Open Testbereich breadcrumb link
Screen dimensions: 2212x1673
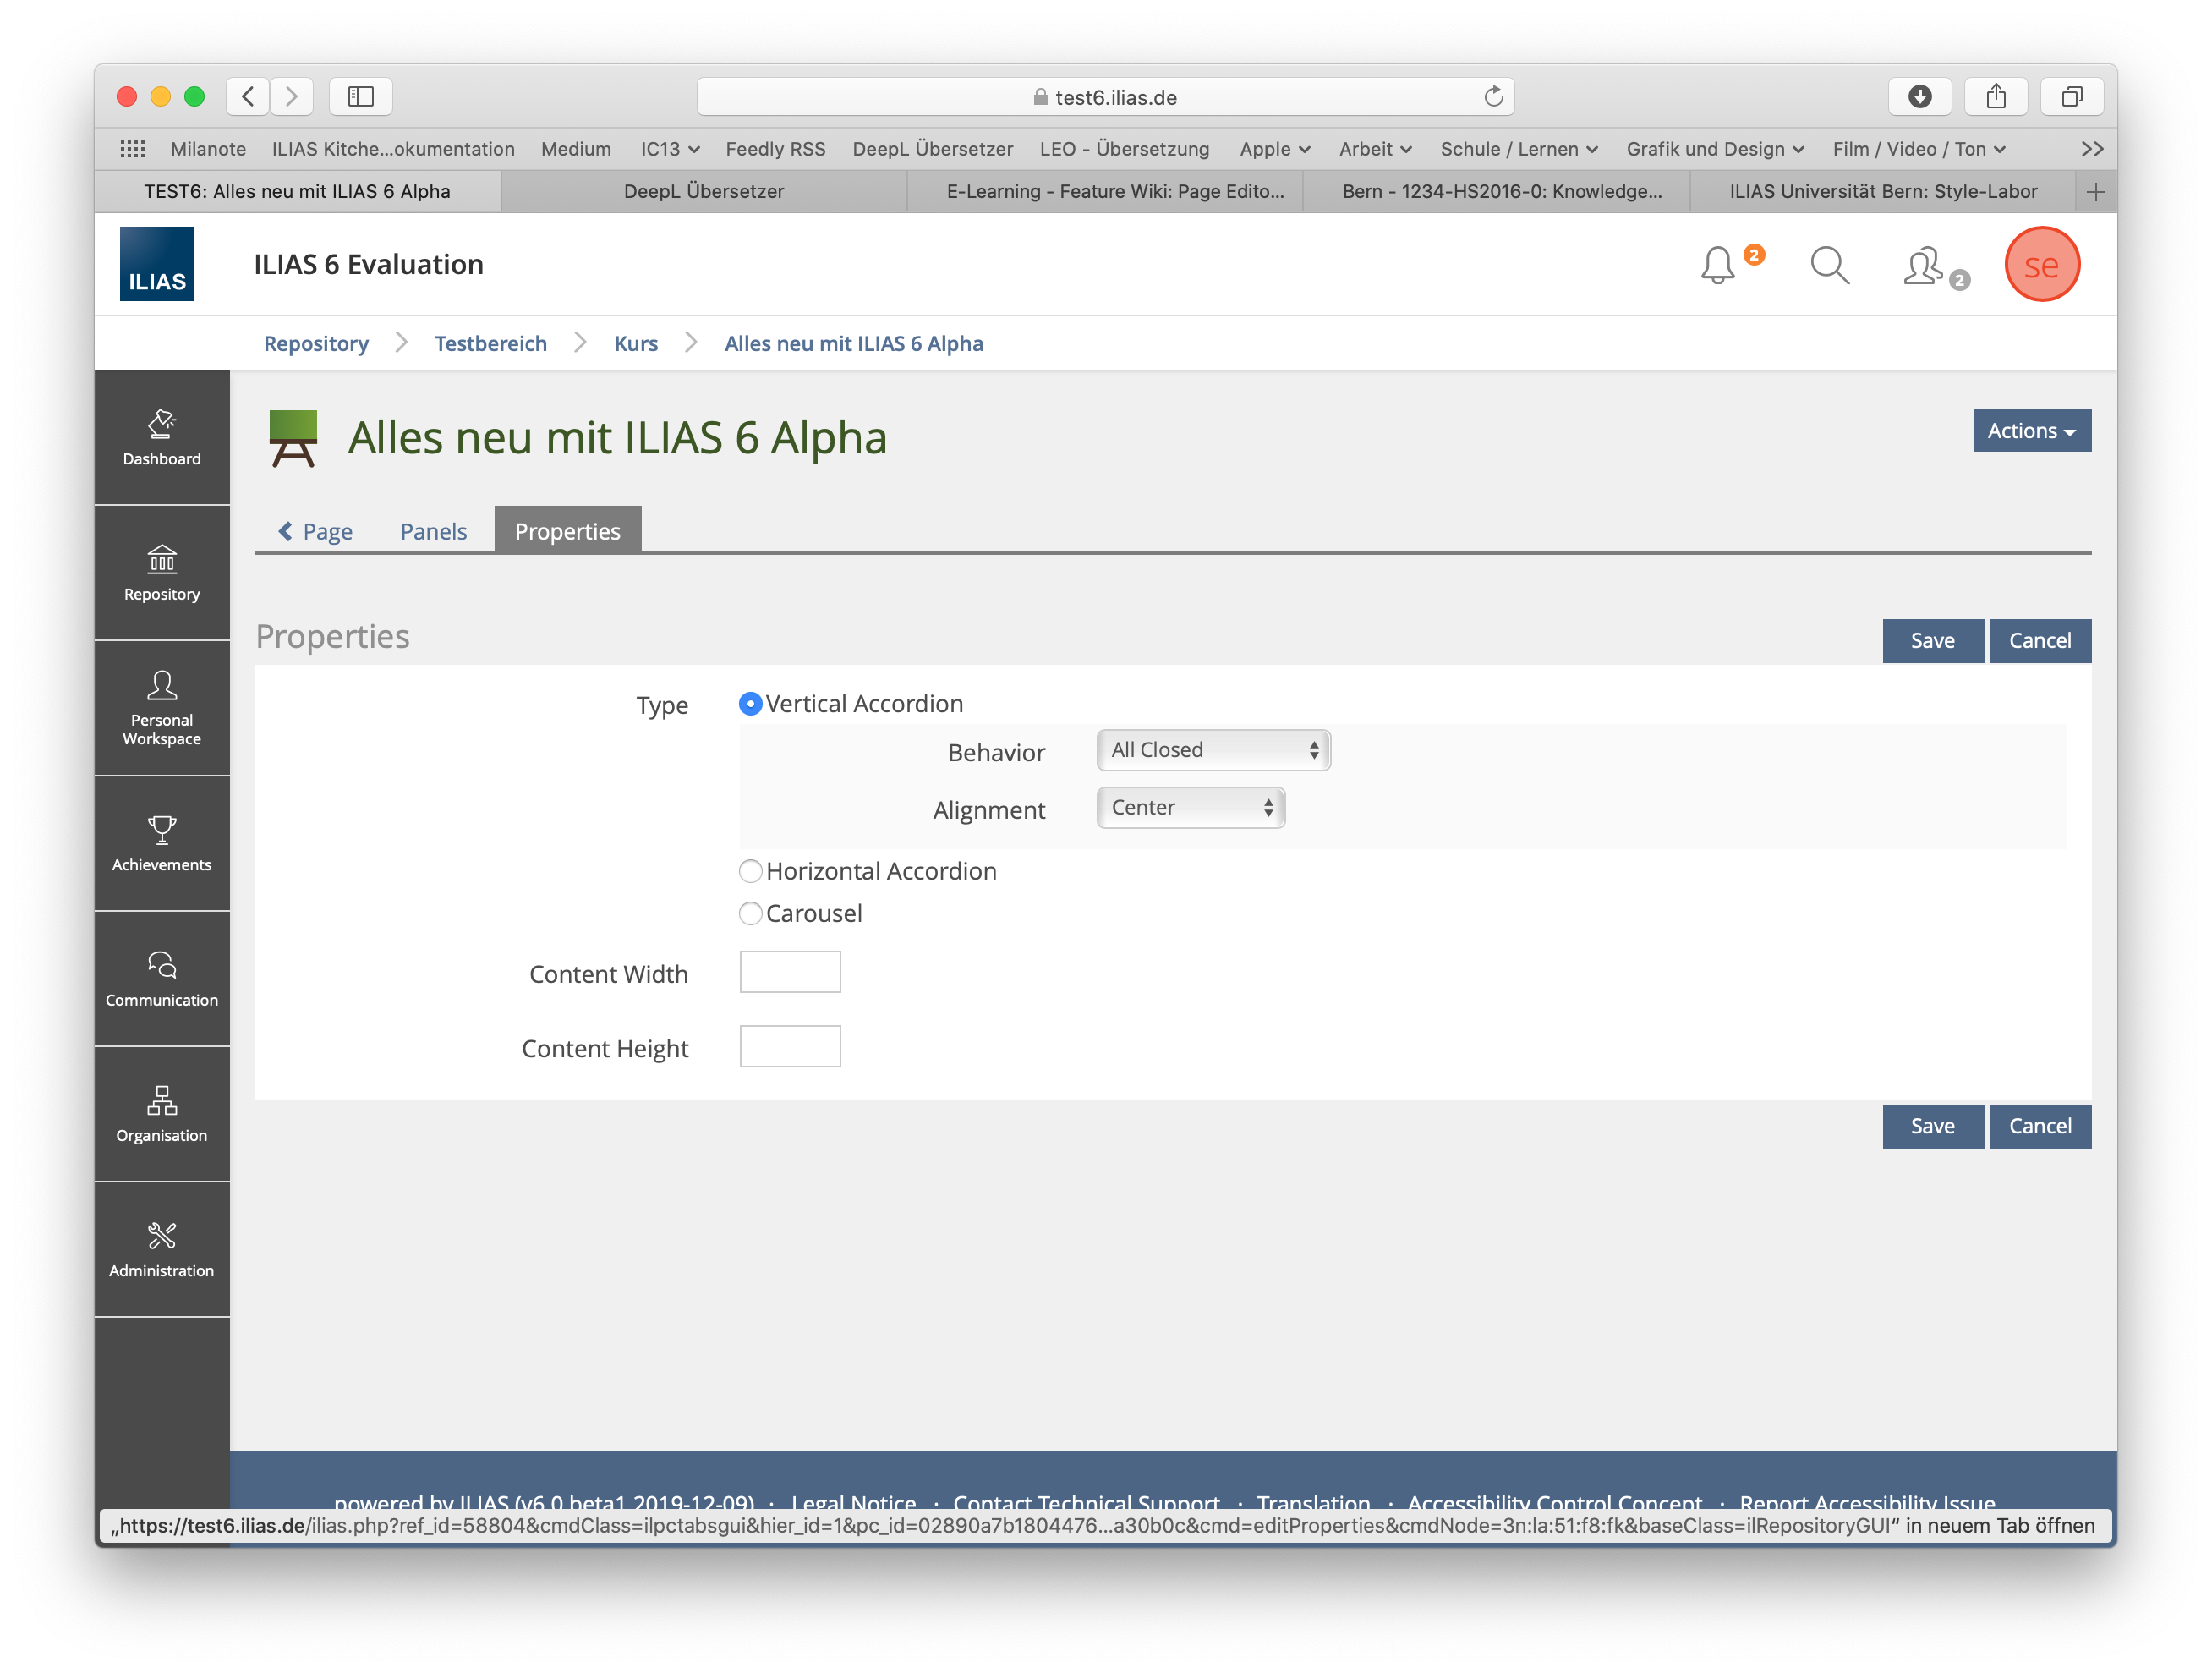(x=490, y=344)
